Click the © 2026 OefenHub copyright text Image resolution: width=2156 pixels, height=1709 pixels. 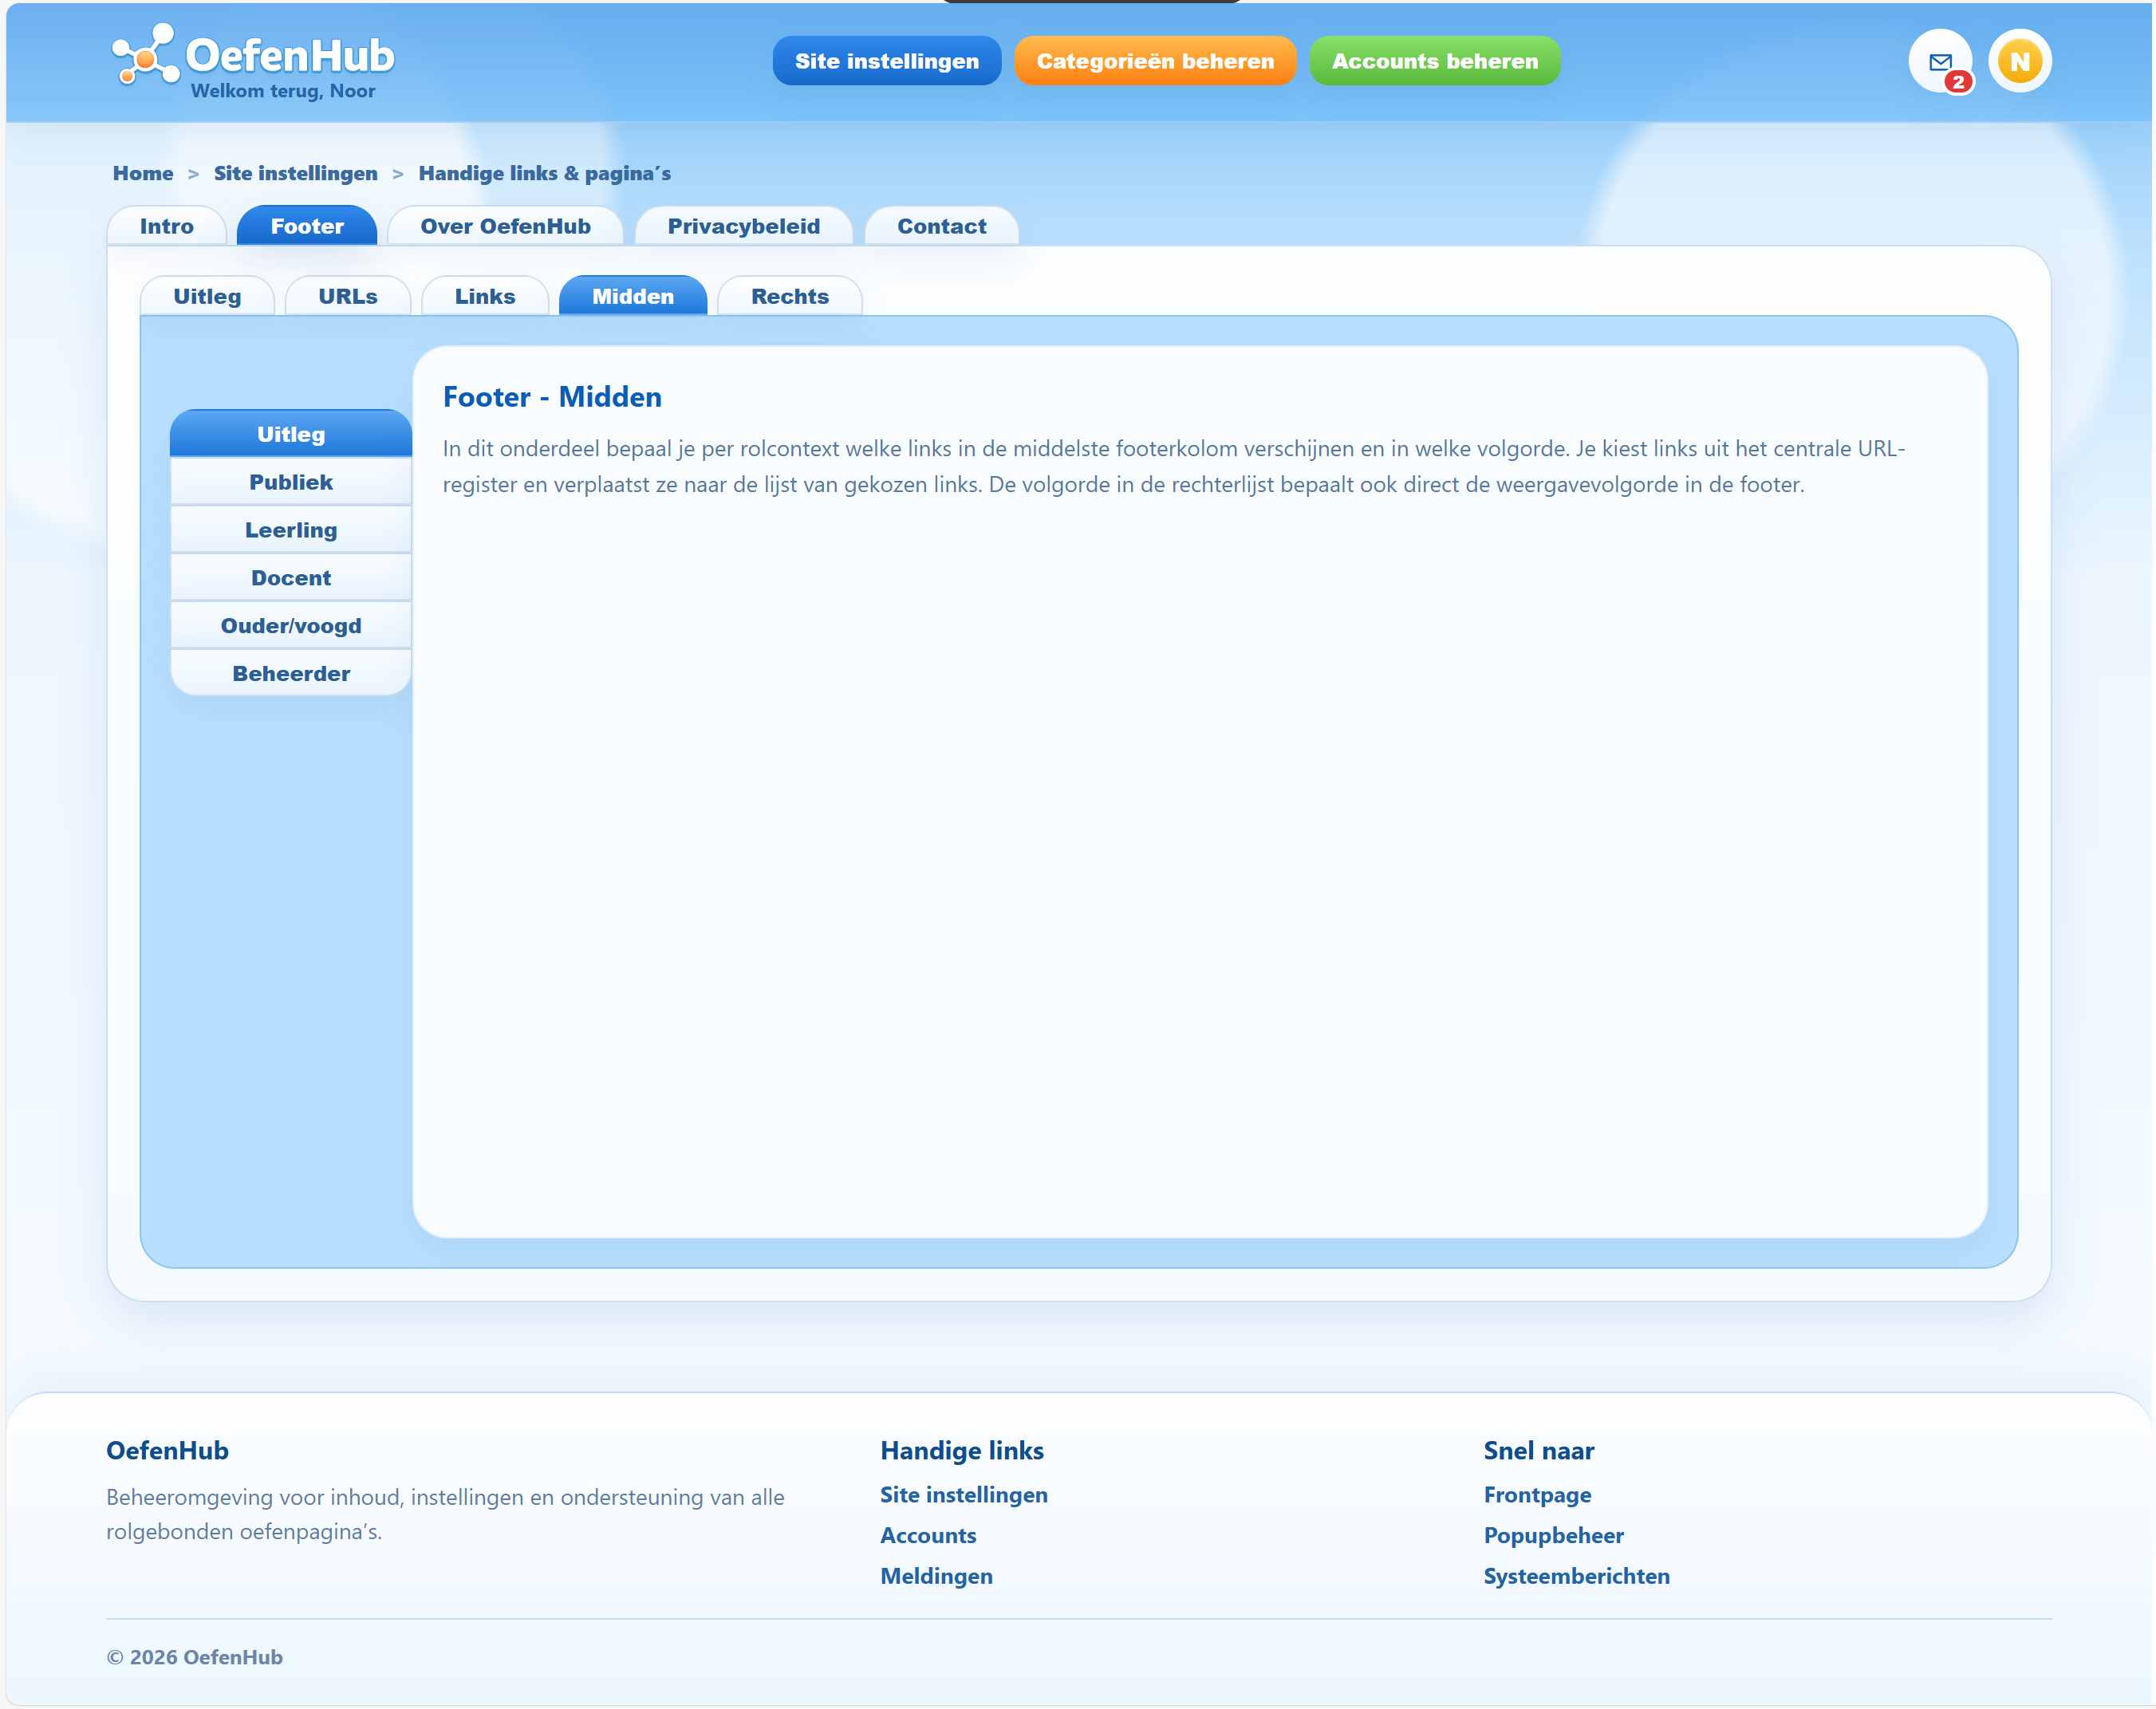tap(195, 1658)
